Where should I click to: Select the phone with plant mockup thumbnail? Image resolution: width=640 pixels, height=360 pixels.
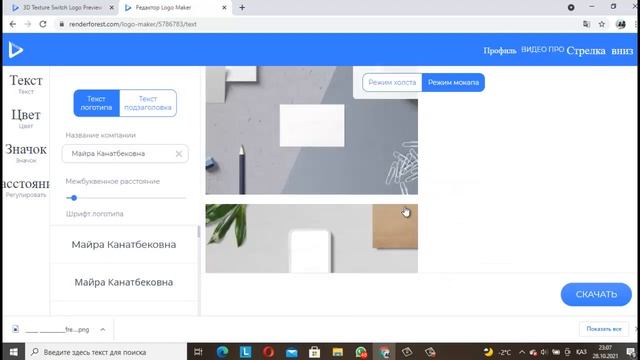click(311, 238)
